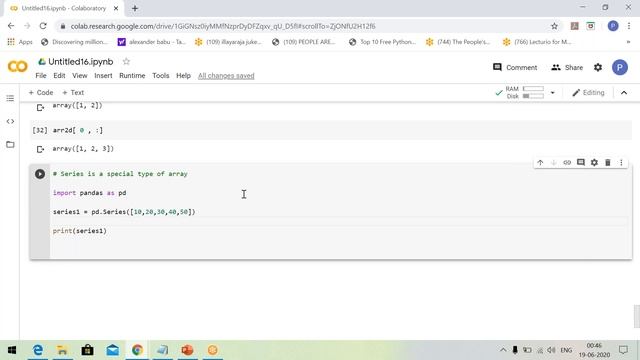Expand the runtime connection dropdown arrow
Image resolution: width=640 pixels, height=360 pixels.
[x=553, y=93]
